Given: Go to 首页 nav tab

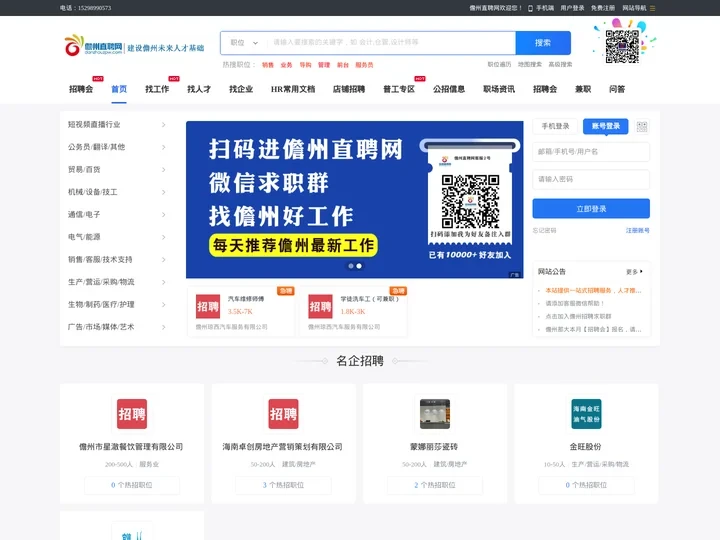Looking at the screenshot, I should (119, 89).
